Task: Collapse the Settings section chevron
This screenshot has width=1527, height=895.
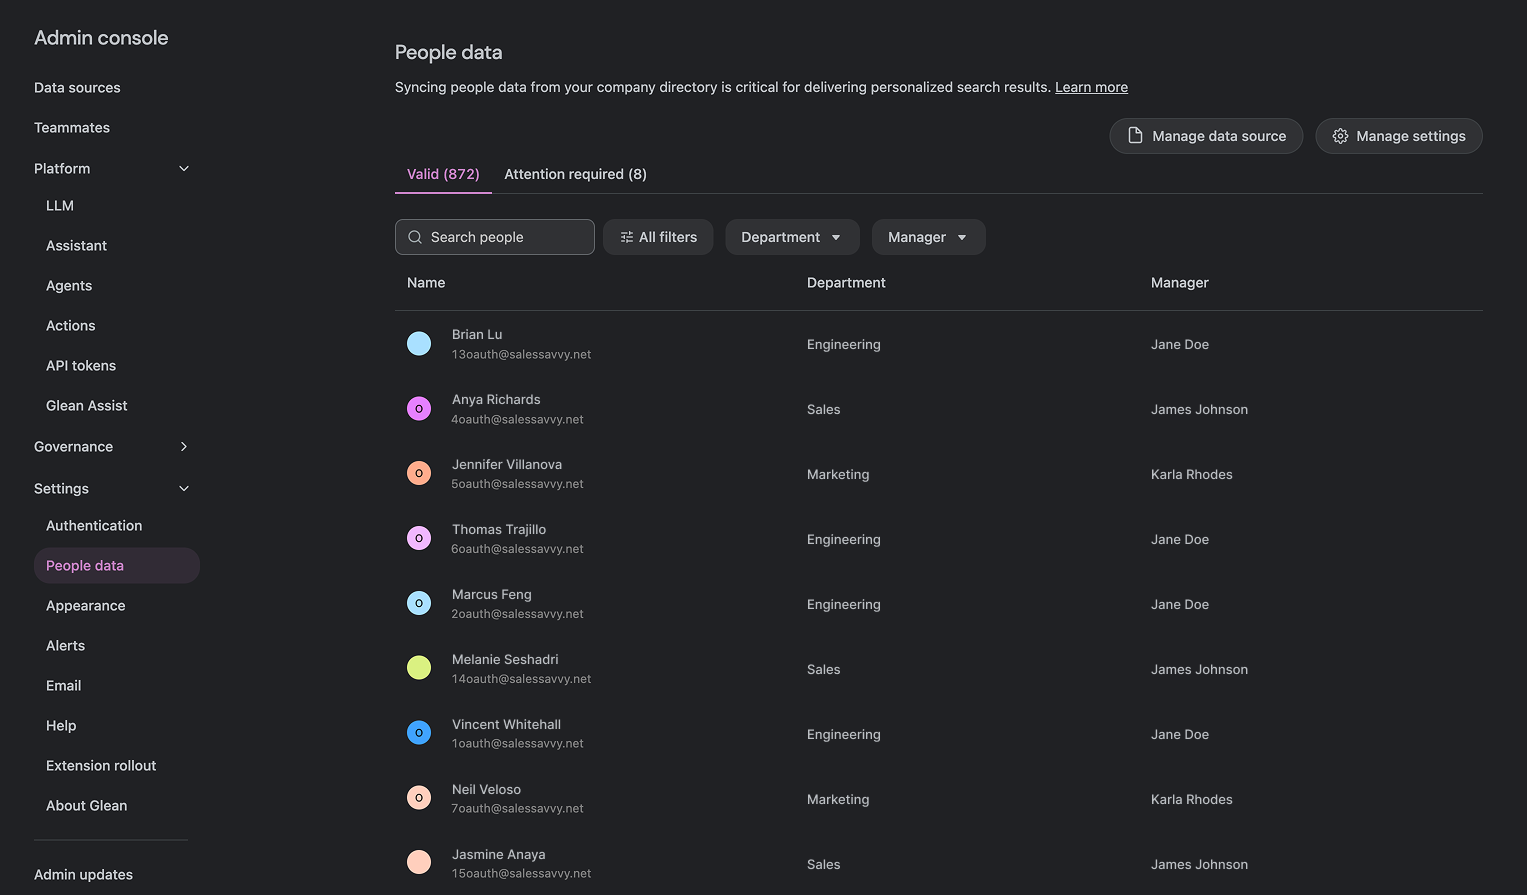Action: click(x=184, y=489)
